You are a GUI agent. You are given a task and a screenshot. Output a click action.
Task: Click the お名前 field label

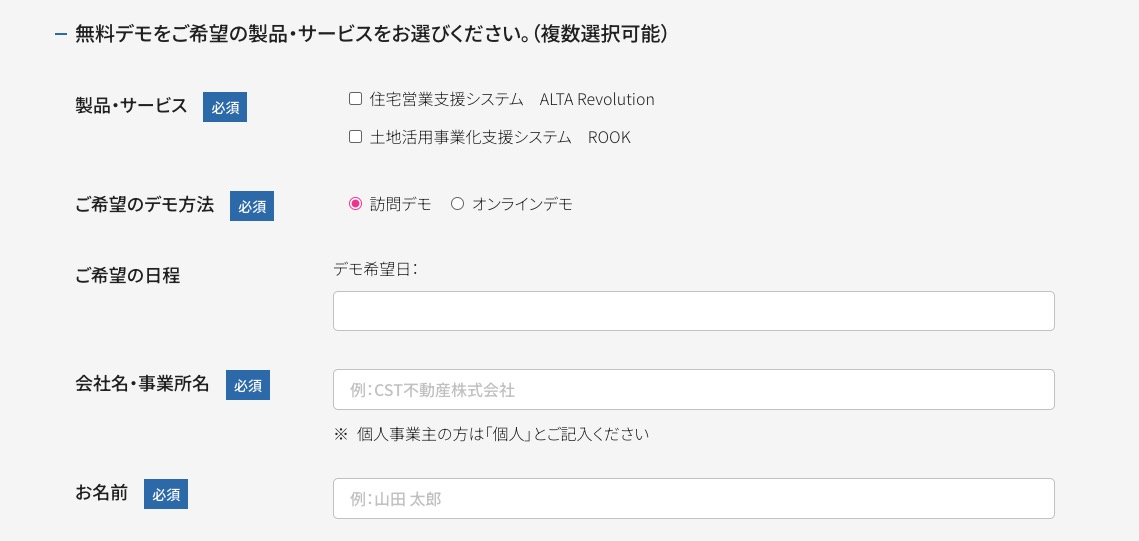click(x=101, y=493)
